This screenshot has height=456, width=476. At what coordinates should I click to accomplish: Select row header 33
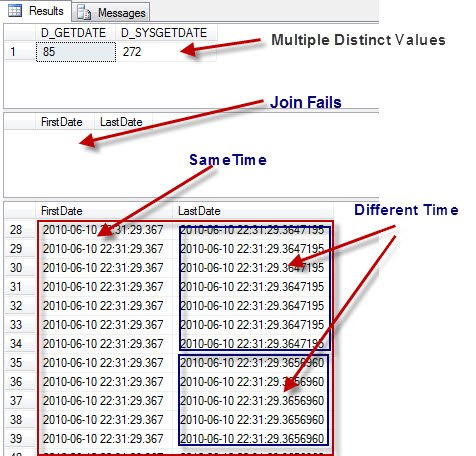(x=20, y=325)
